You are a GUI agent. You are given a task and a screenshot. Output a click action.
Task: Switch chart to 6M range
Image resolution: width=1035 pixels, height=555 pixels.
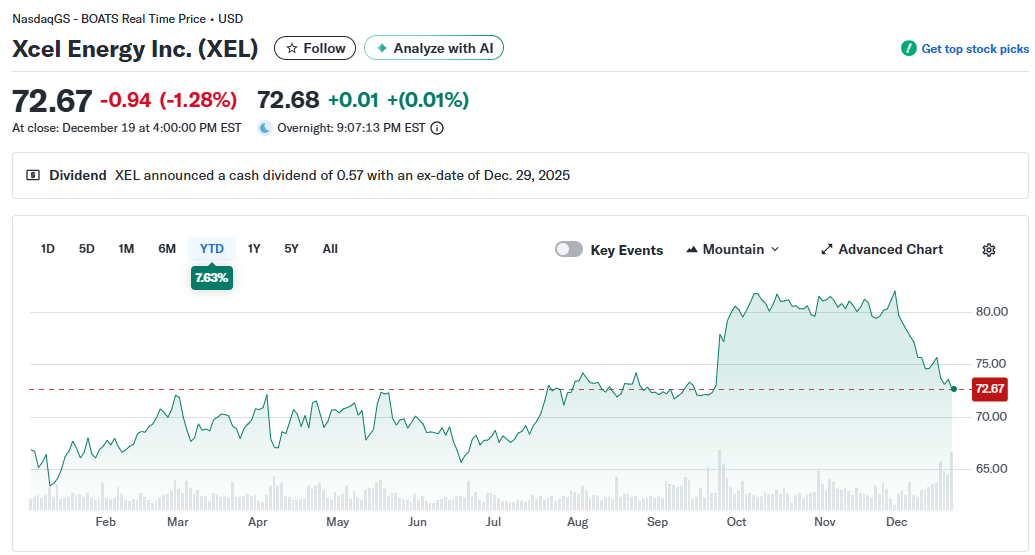[167, 249]
